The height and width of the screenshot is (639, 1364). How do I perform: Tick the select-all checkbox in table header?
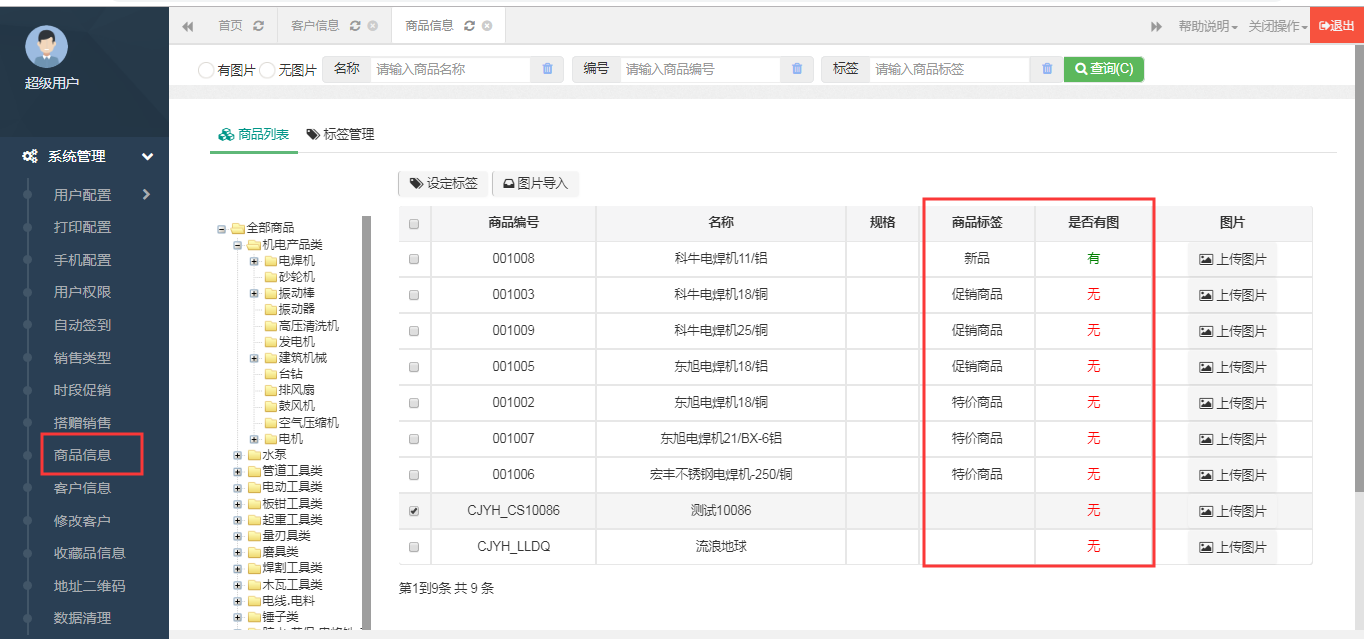tap(414, 224)
